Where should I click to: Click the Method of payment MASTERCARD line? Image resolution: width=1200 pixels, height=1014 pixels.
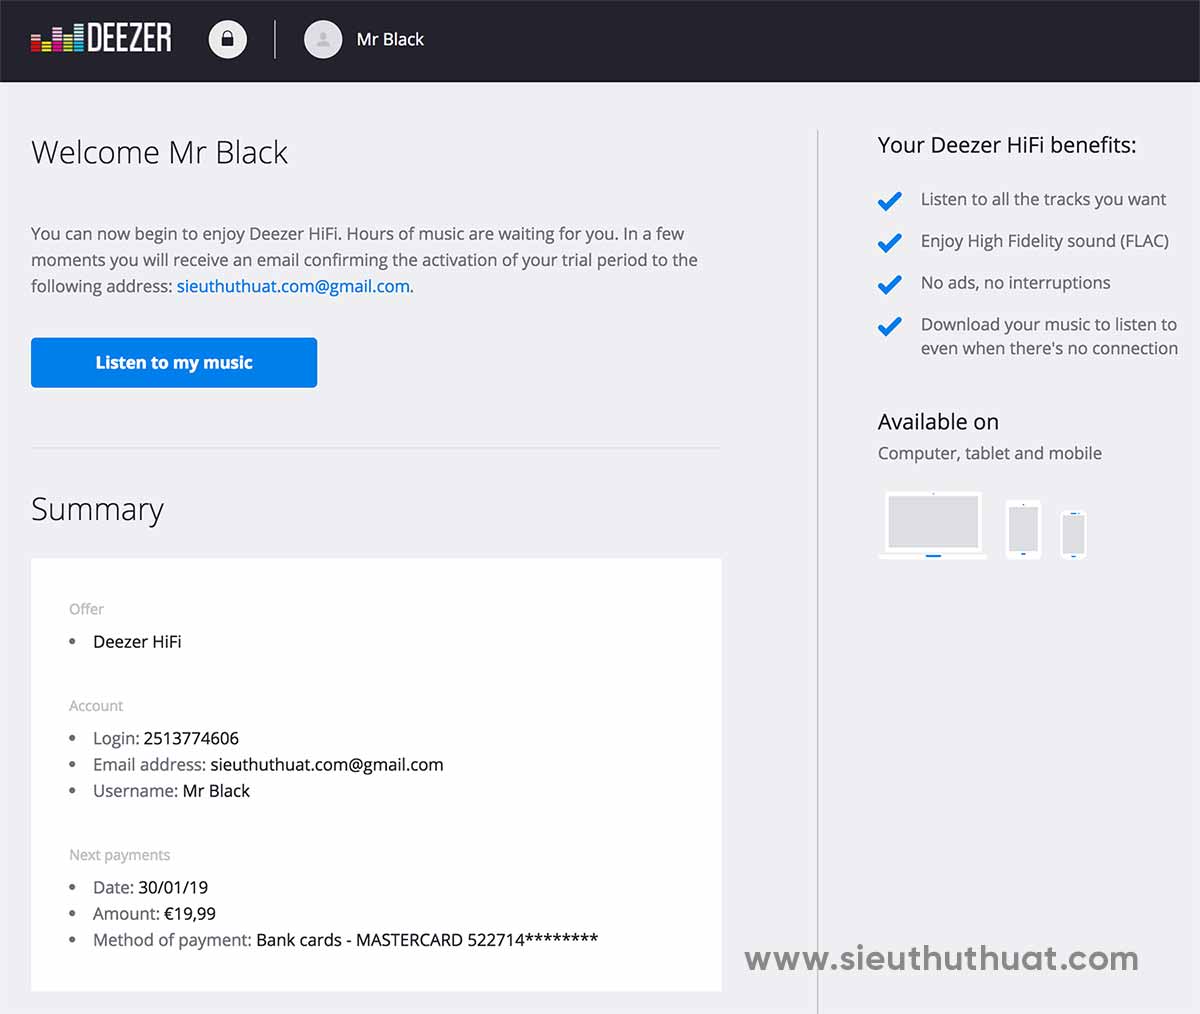pos(345,940)
